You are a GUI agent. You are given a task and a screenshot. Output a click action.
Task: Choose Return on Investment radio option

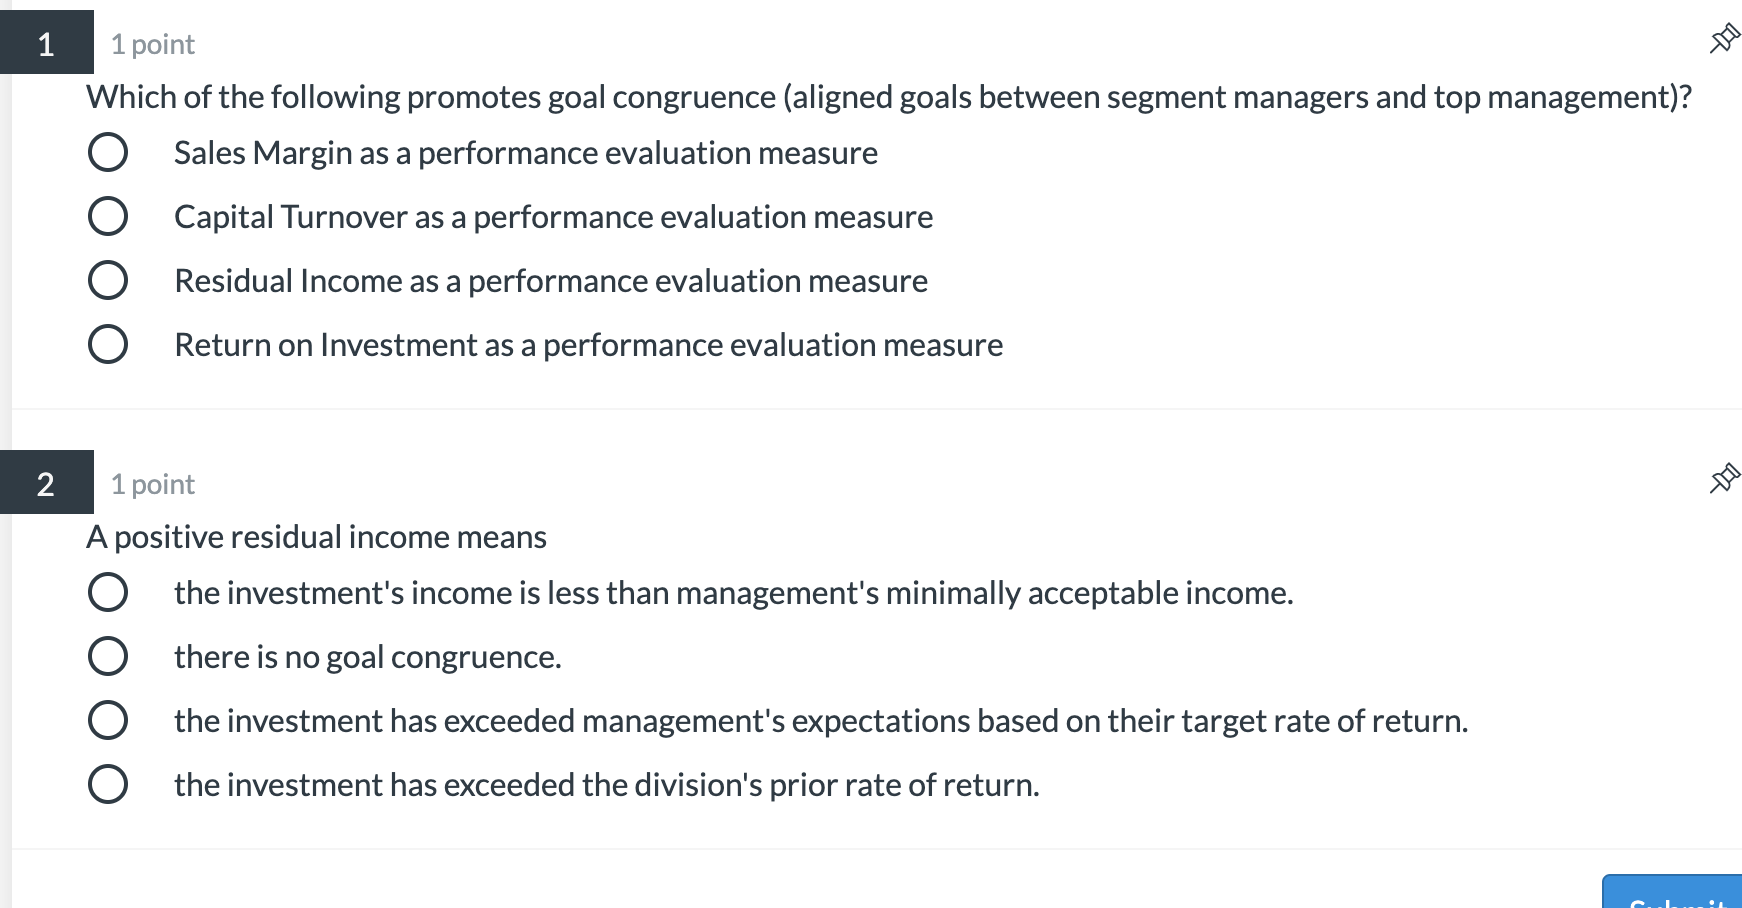pos(108,344)
